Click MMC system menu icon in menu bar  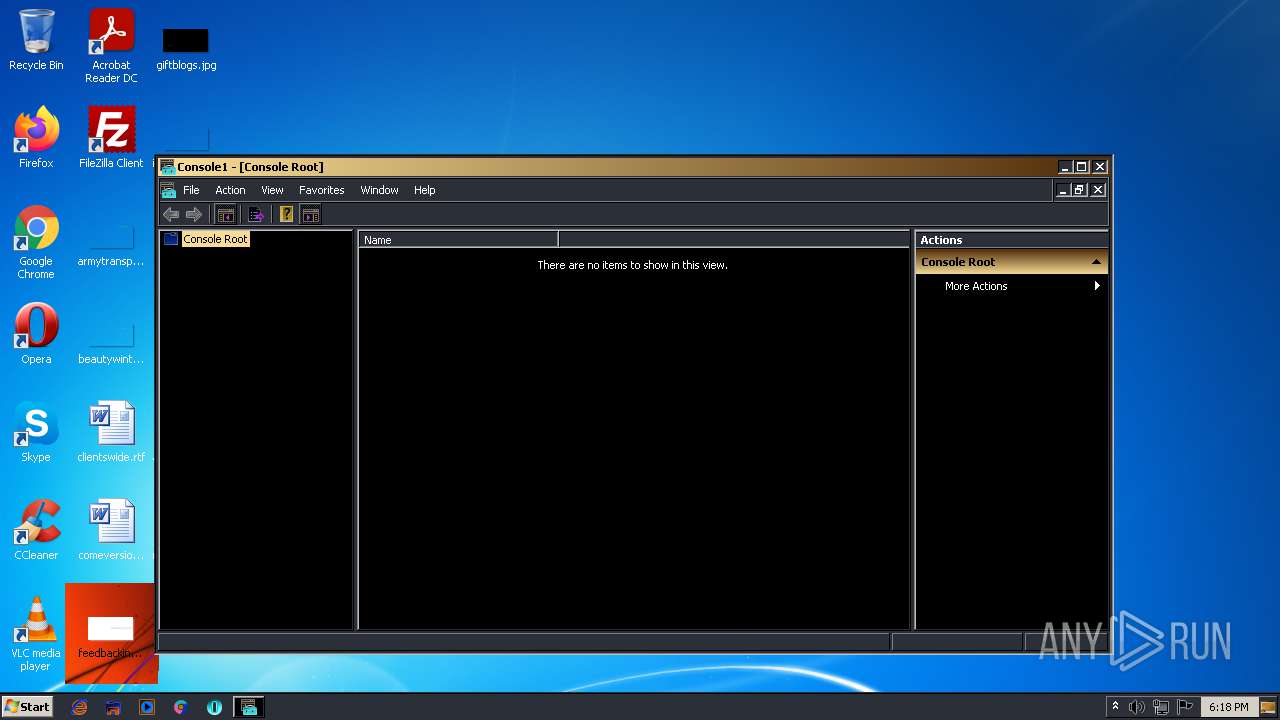(x=168, y=190)
